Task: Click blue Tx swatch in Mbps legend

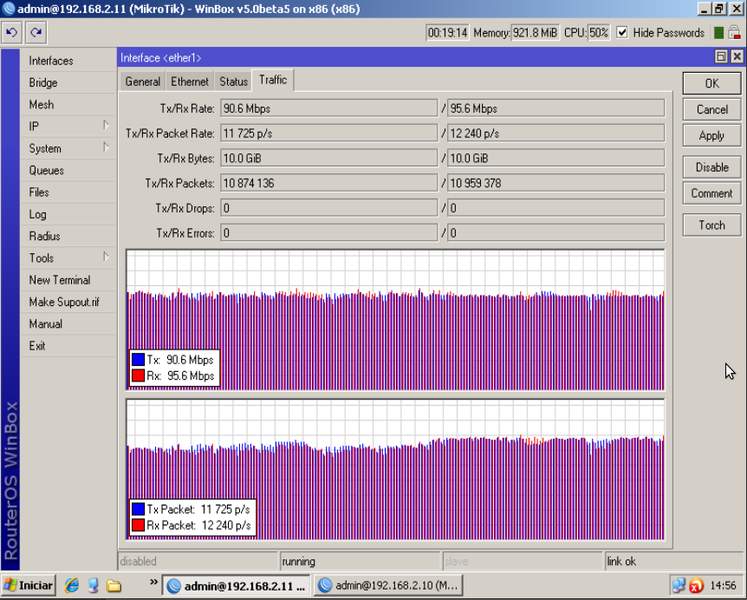Action: (138, 359)
